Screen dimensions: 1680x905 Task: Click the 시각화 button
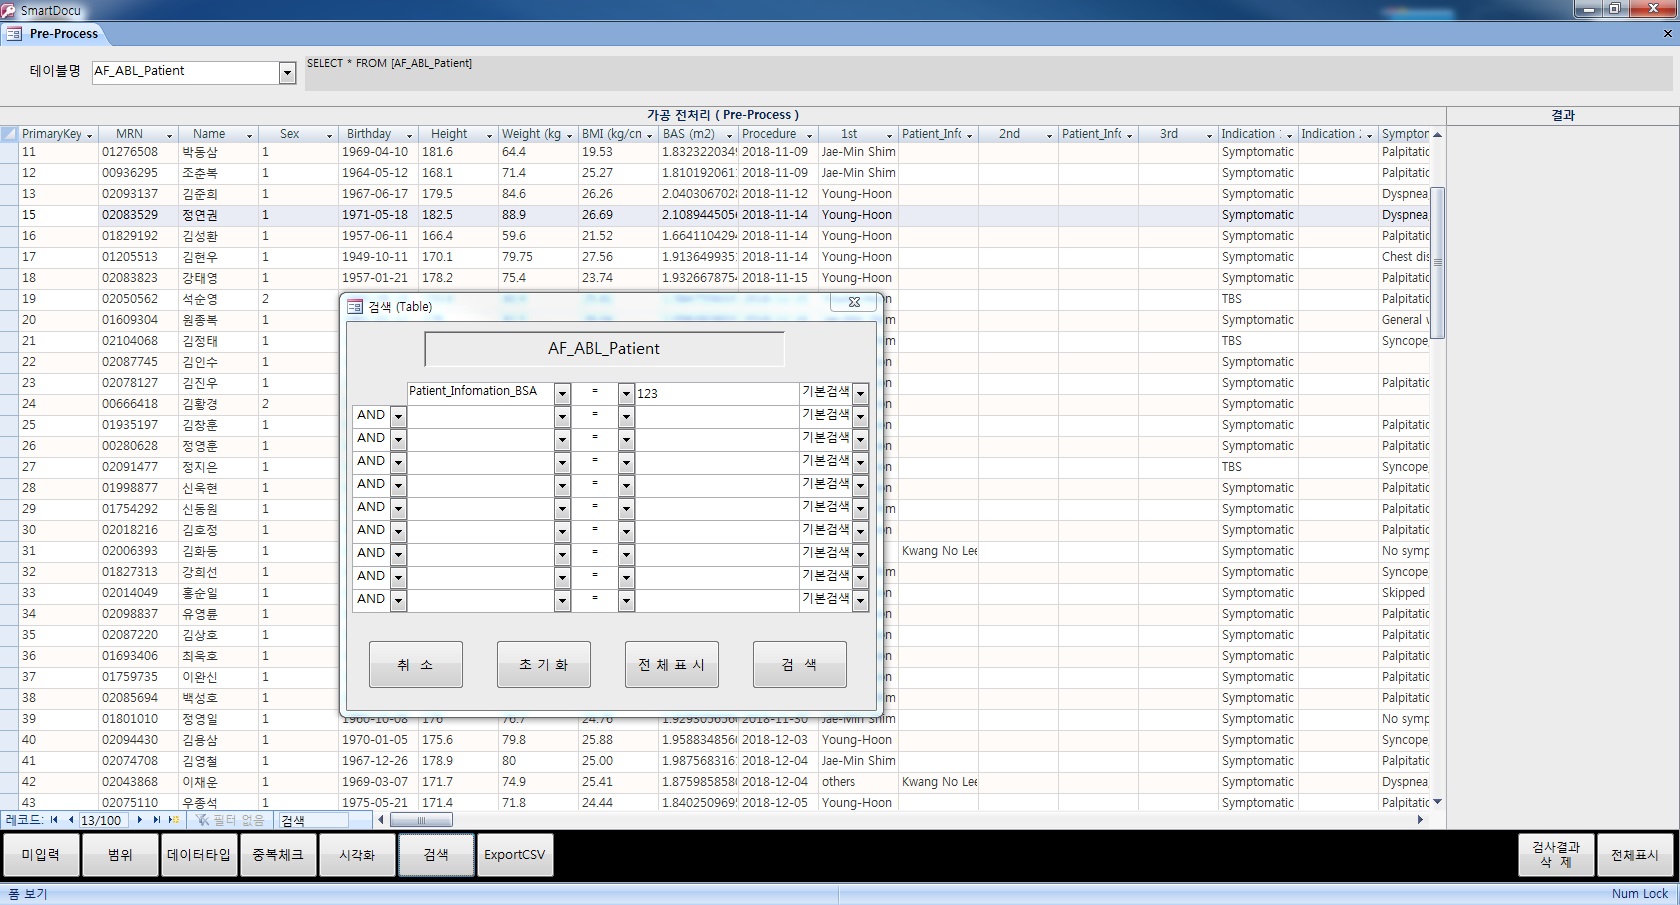click(357, 855)
